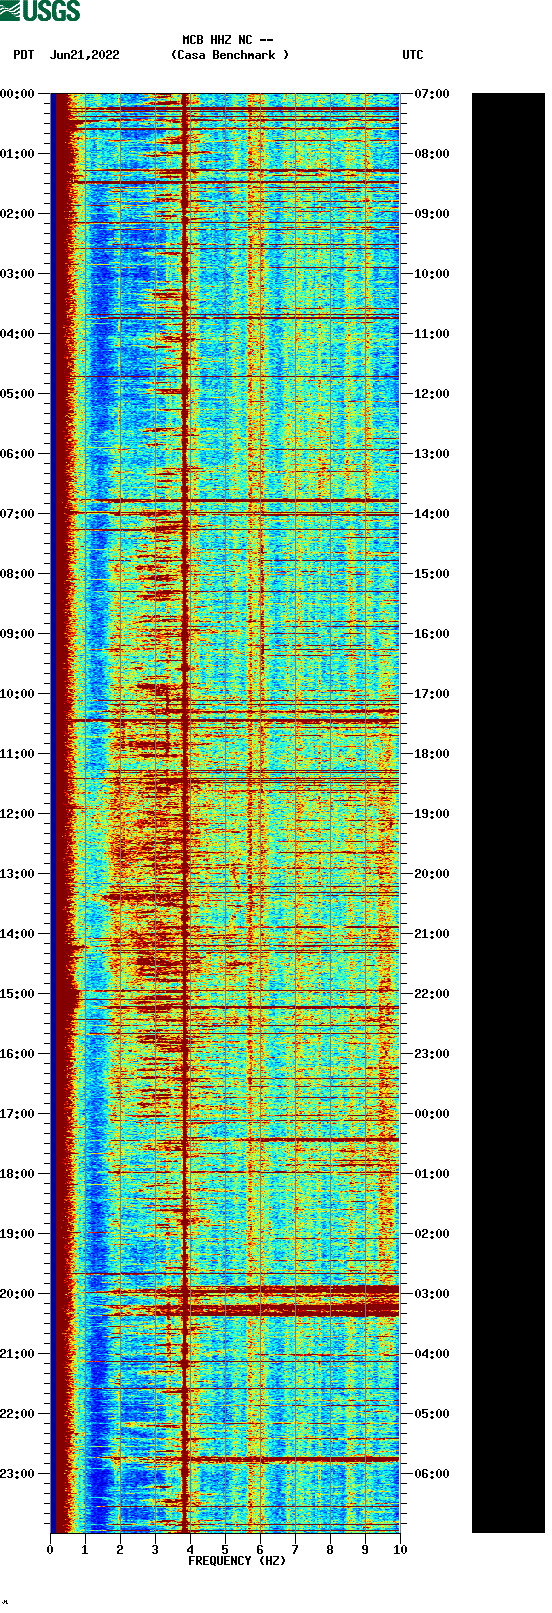Select the 06:00 label on the PDT axis

[17, 454]
